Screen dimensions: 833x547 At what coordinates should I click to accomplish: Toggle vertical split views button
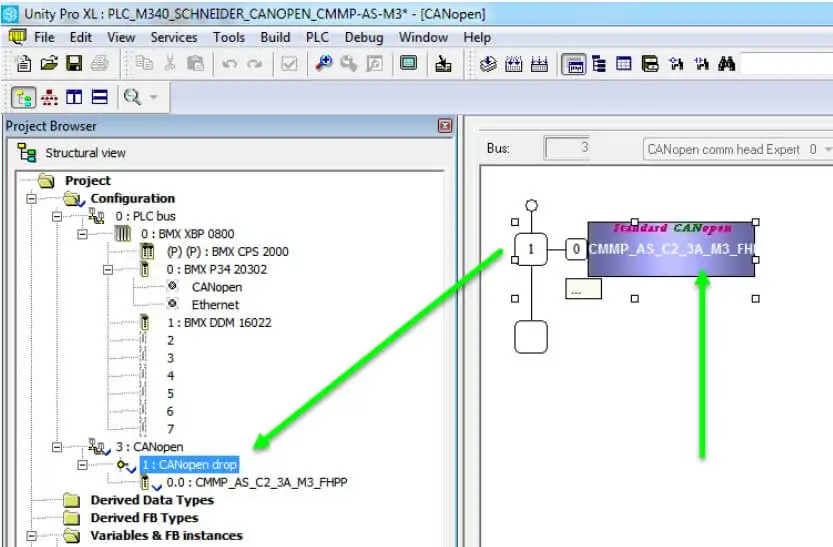[74, 97]
